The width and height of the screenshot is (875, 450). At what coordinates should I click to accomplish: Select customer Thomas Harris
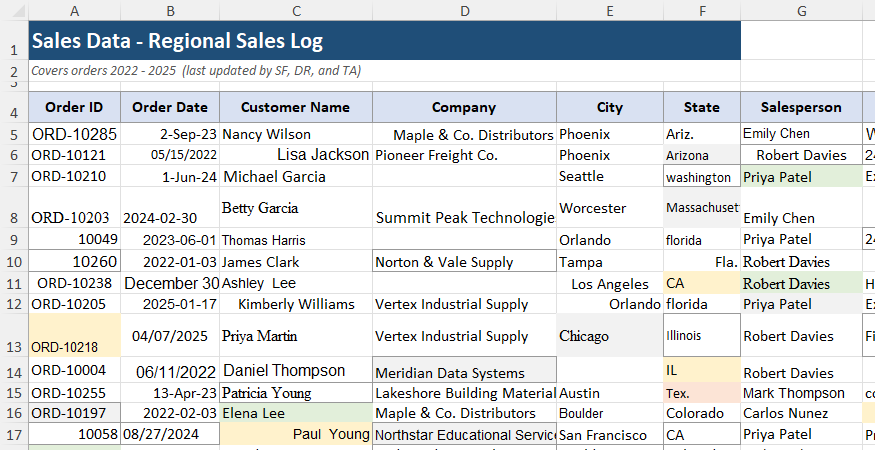[x=296, y=239]
